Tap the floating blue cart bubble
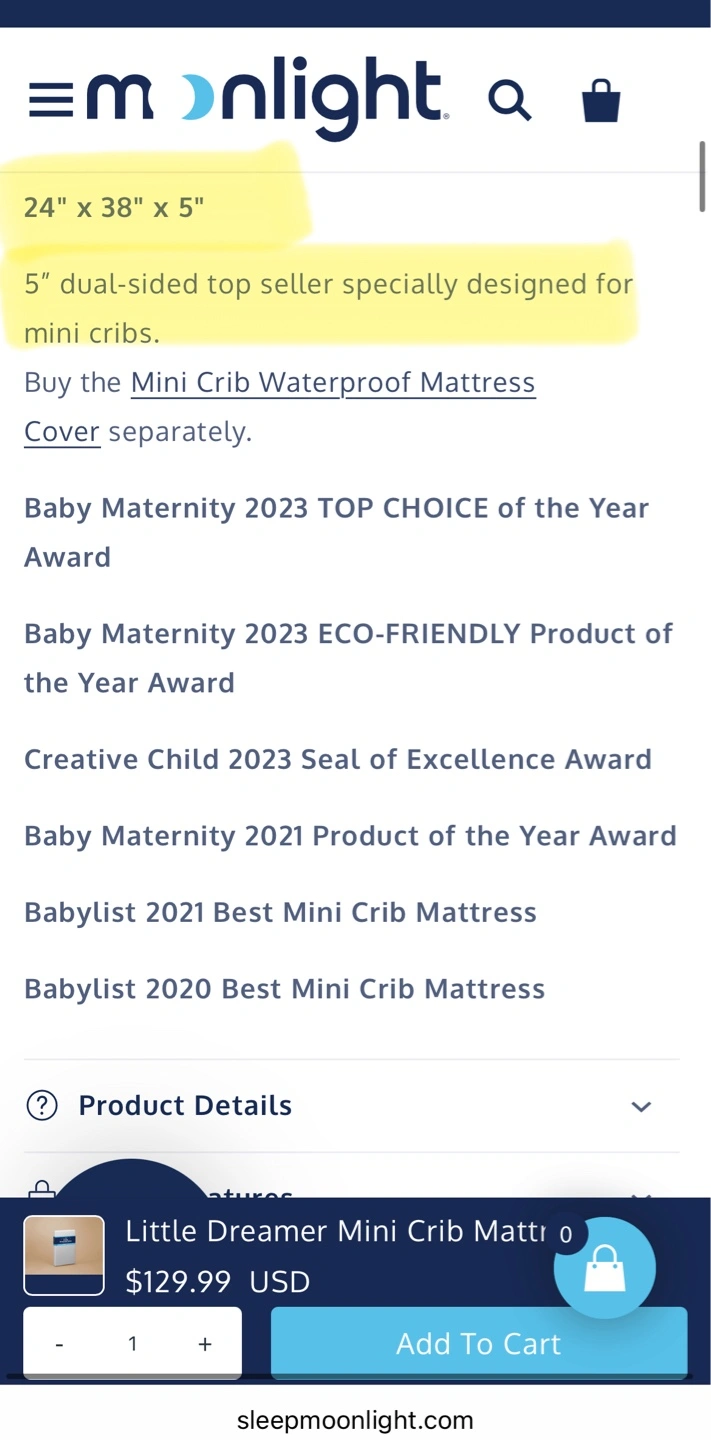This screenshot has width=711, height=1440. coord(605,1270)
